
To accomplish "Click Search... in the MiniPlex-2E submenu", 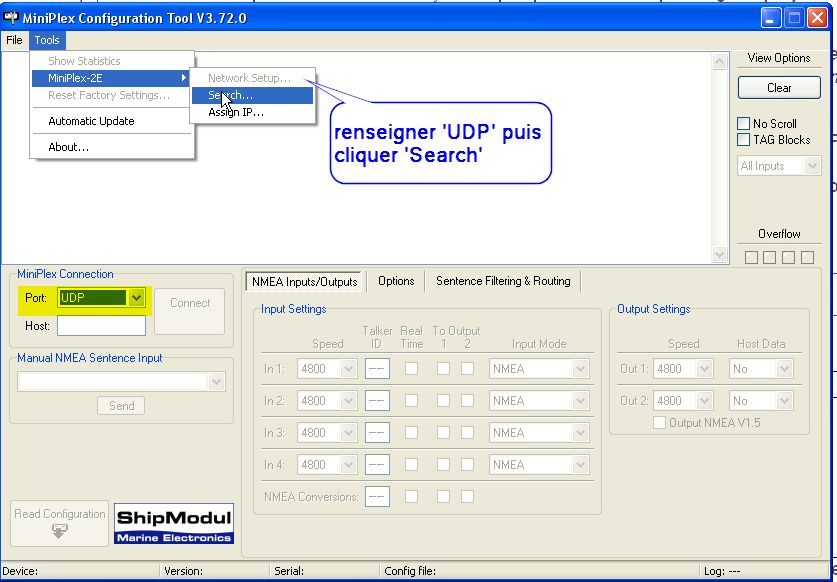I will tap(252, 95).
